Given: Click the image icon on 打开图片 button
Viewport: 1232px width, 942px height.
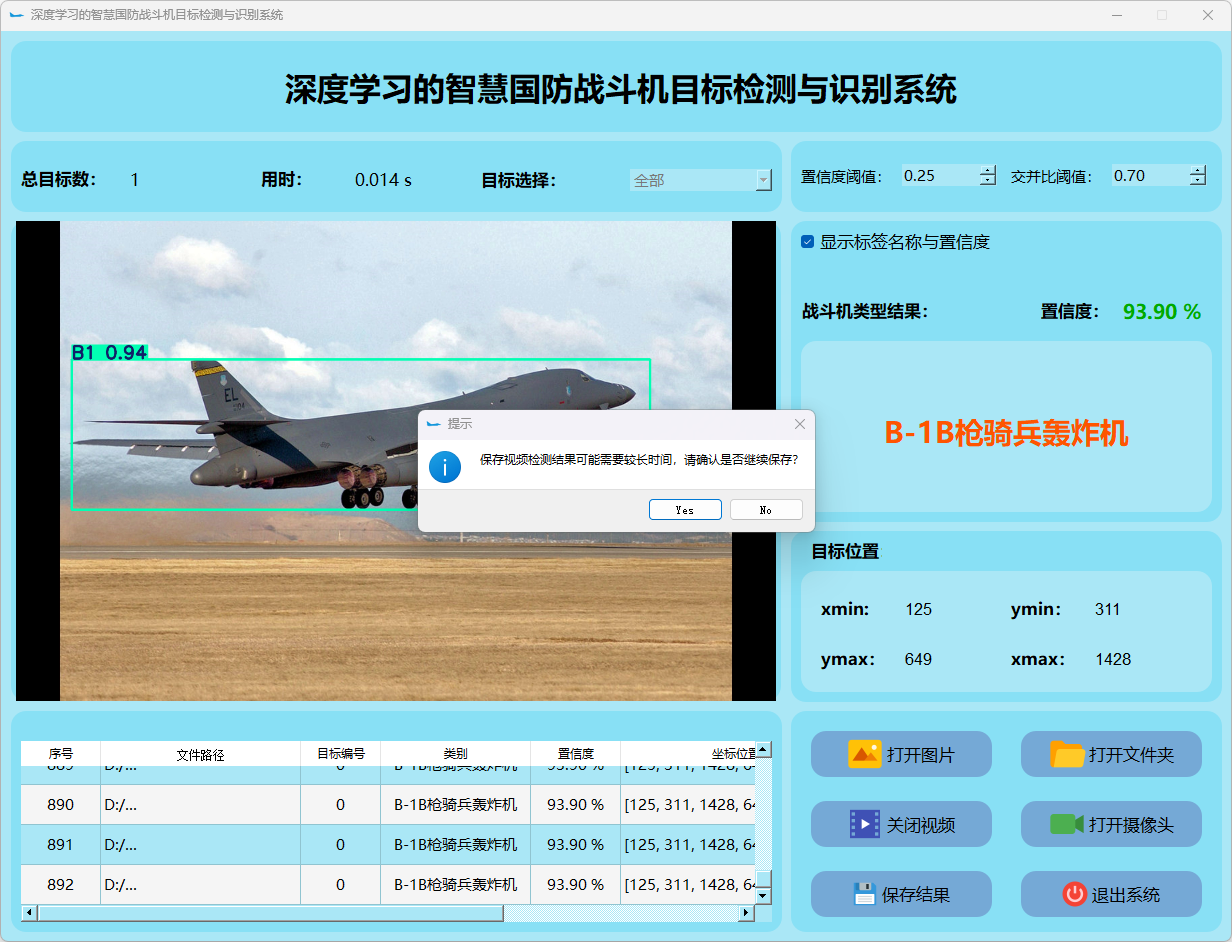Looking at the screenshot, I should click(864, 754).
